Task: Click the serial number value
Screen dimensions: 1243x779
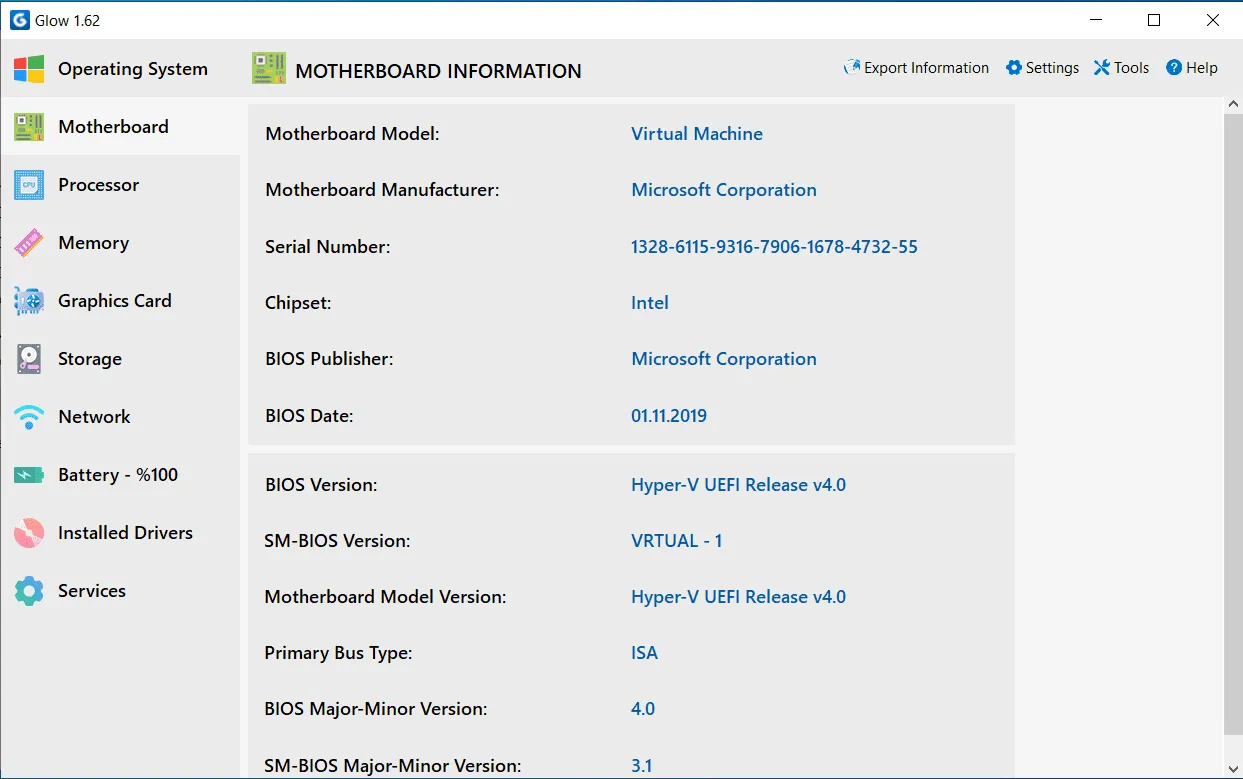Action: [x=774, y=247]
